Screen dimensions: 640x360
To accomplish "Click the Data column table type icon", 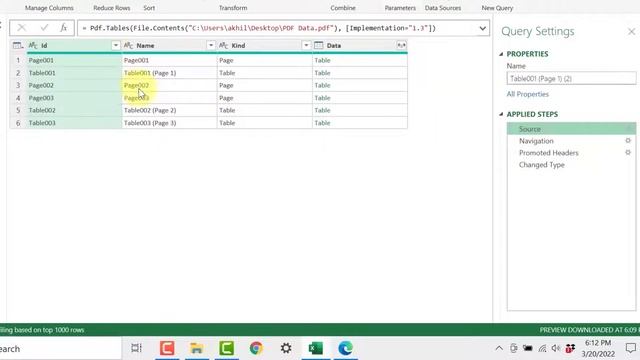I will [x=318, y=45].
